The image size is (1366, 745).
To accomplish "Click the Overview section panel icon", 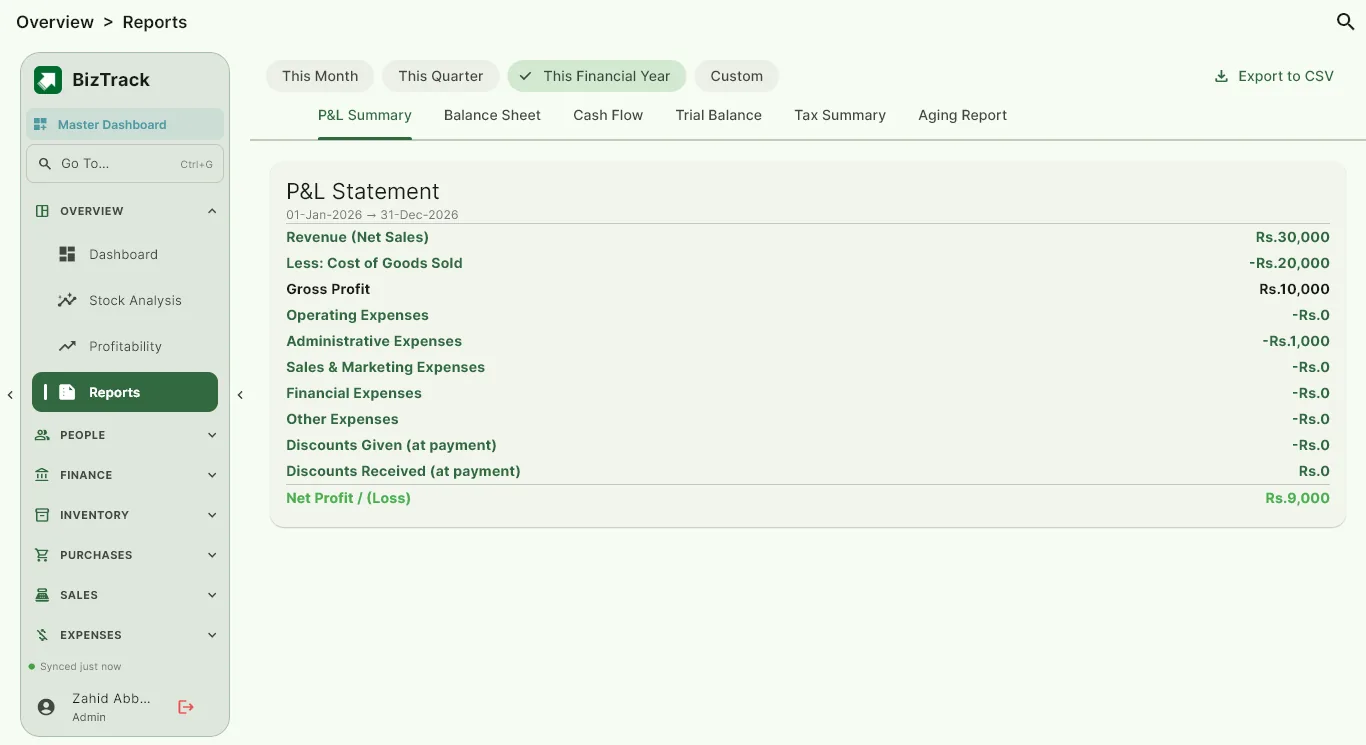I will pos(42,211).
